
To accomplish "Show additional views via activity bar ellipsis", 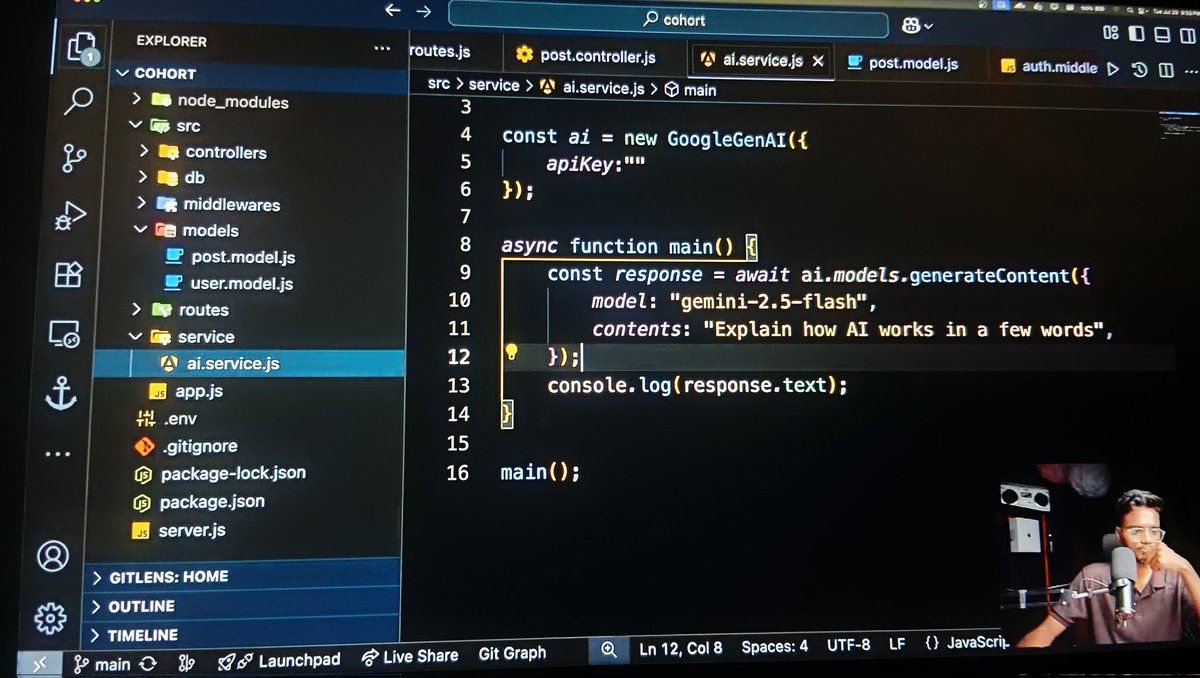I will point(57,454).
